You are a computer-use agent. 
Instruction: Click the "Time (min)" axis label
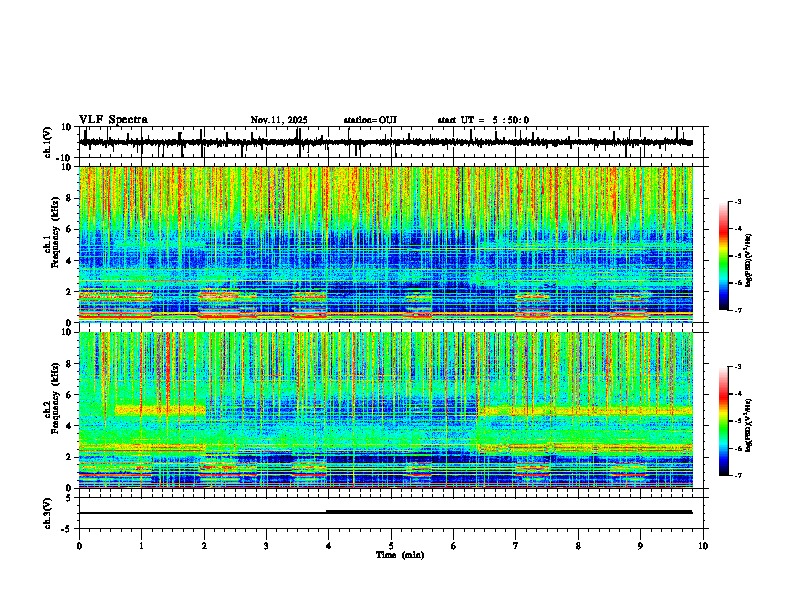[x=400, y=555]
